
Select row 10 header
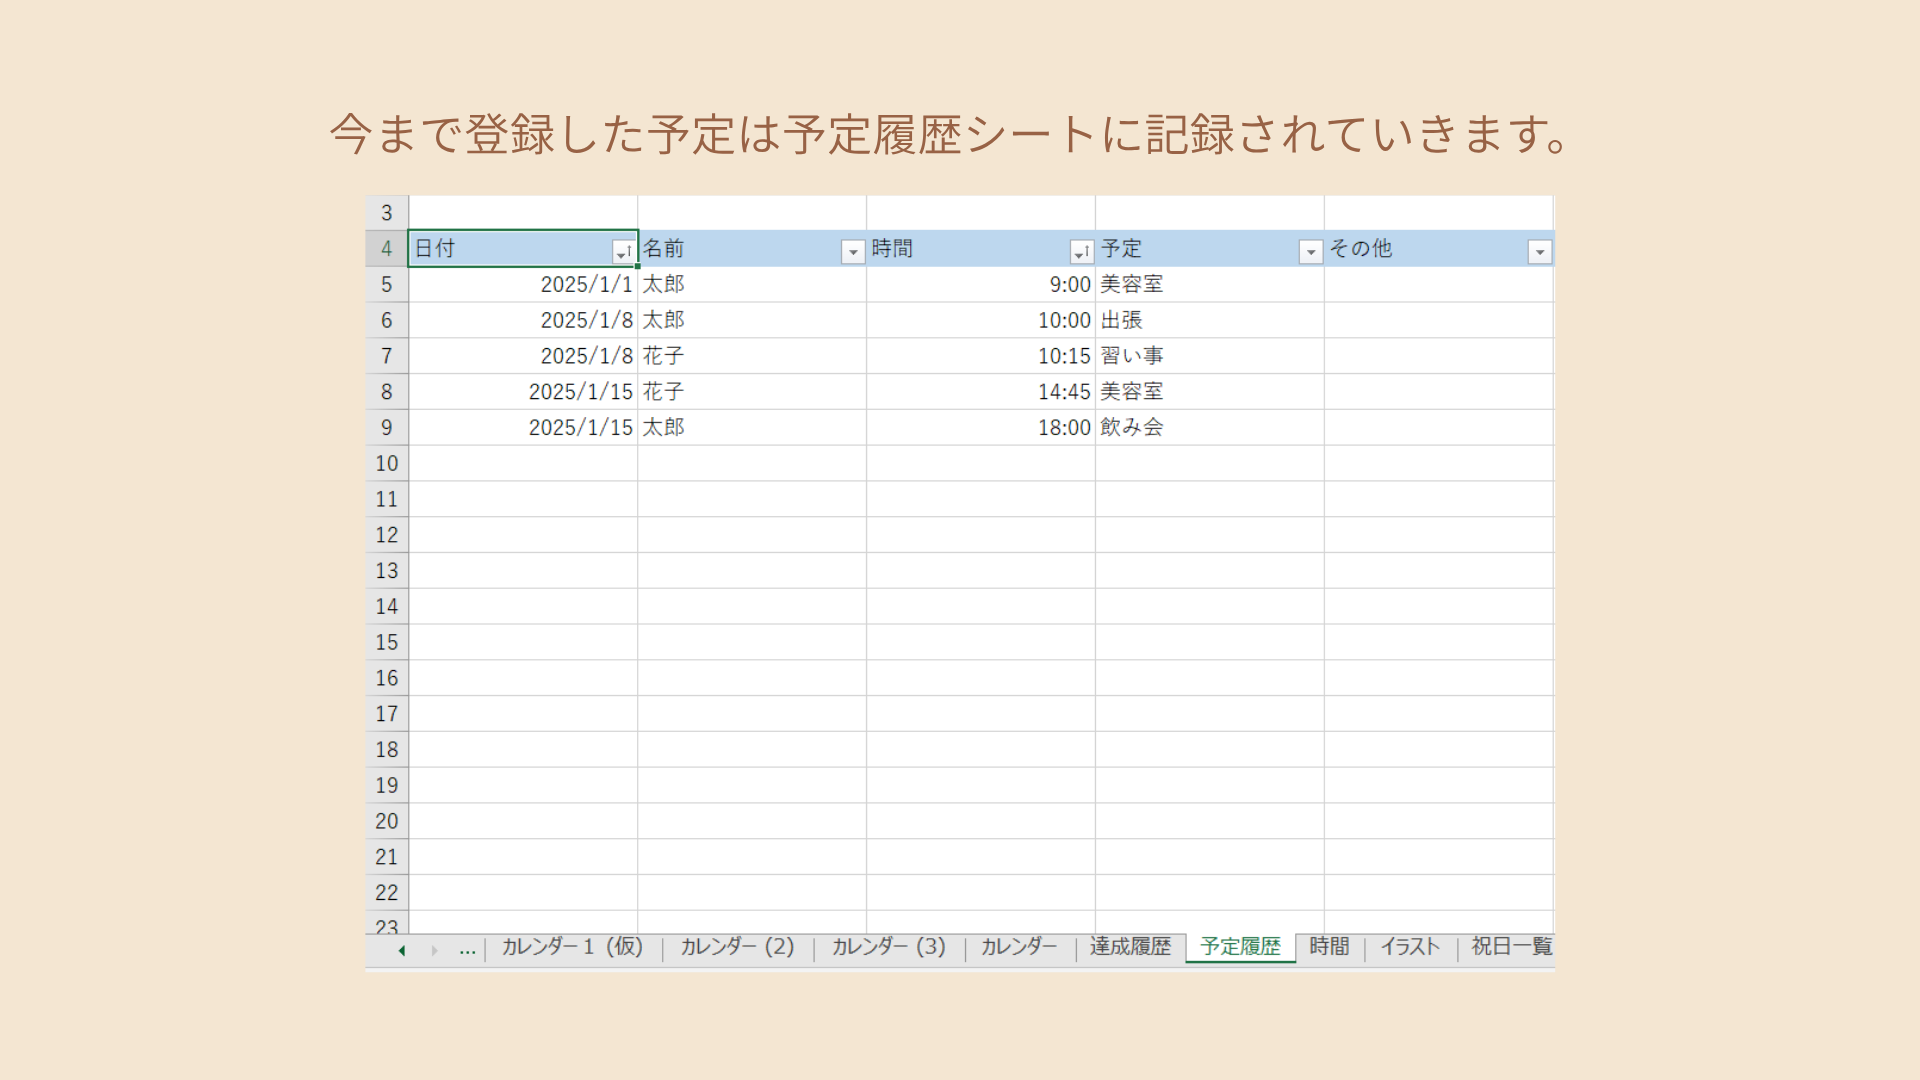pyautogui.click(x=386, y=464)
